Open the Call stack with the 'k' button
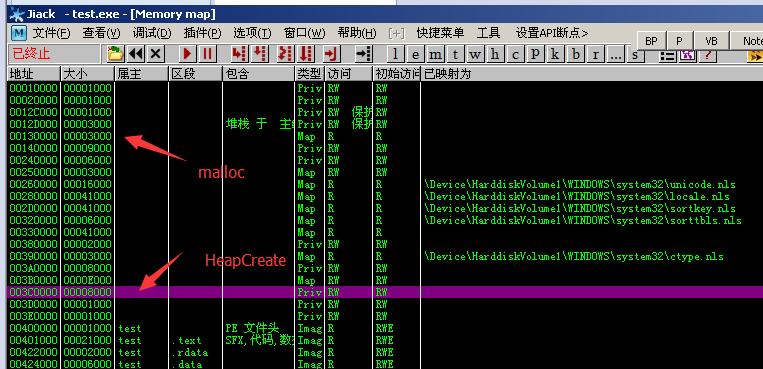Screen dimensions: 763x369 [x=555, y=54]
